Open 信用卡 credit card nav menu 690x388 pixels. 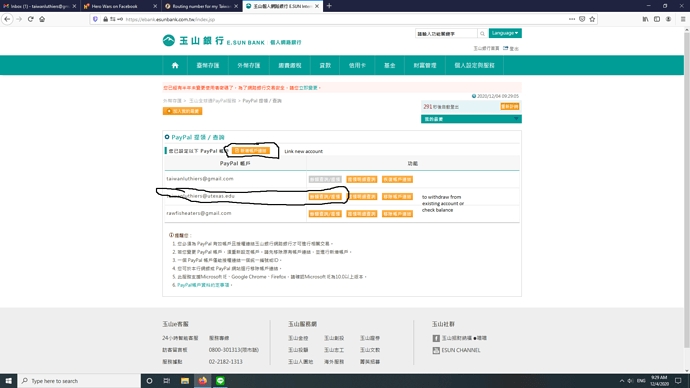[x=357, y=65]
